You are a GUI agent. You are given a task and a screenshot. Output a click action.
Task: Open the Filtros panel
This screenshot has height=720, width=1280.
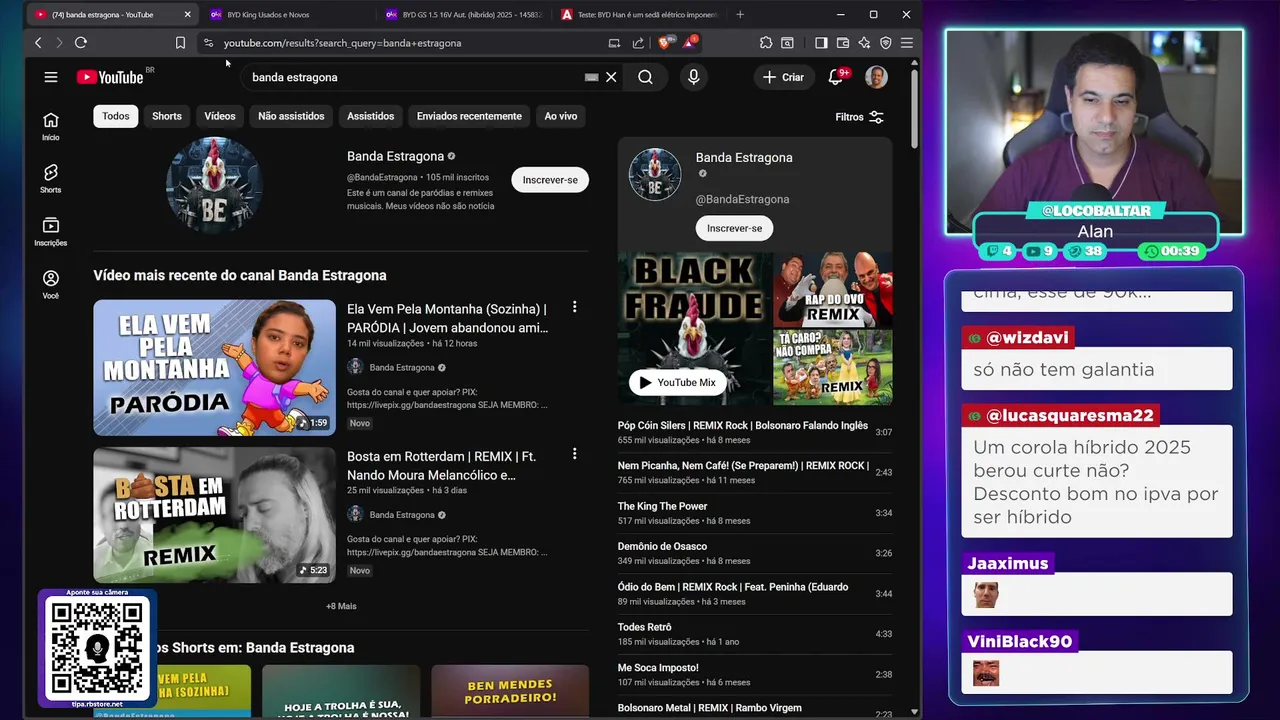(x=860, y=117)
